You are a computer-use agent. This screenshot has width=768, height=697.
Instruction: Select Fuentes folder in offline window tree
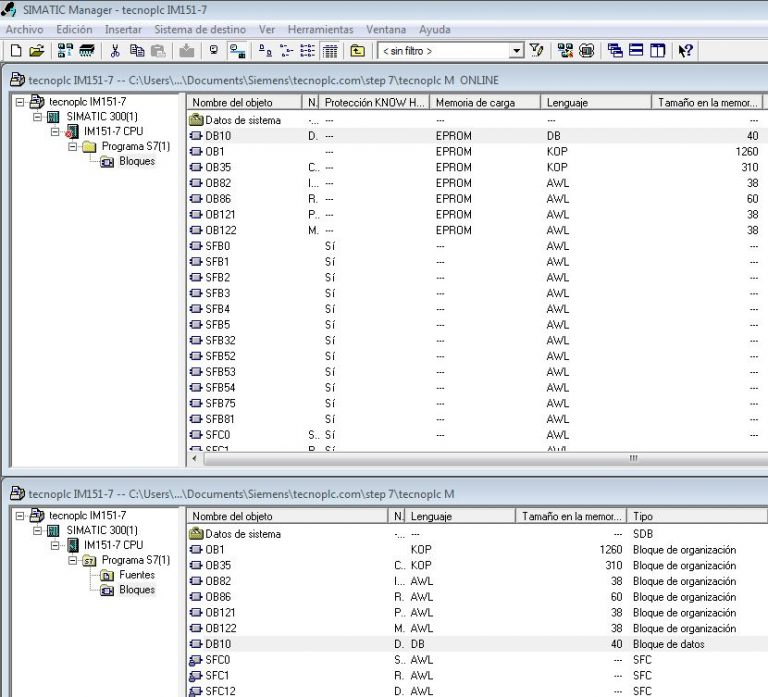tap(137, 575)
